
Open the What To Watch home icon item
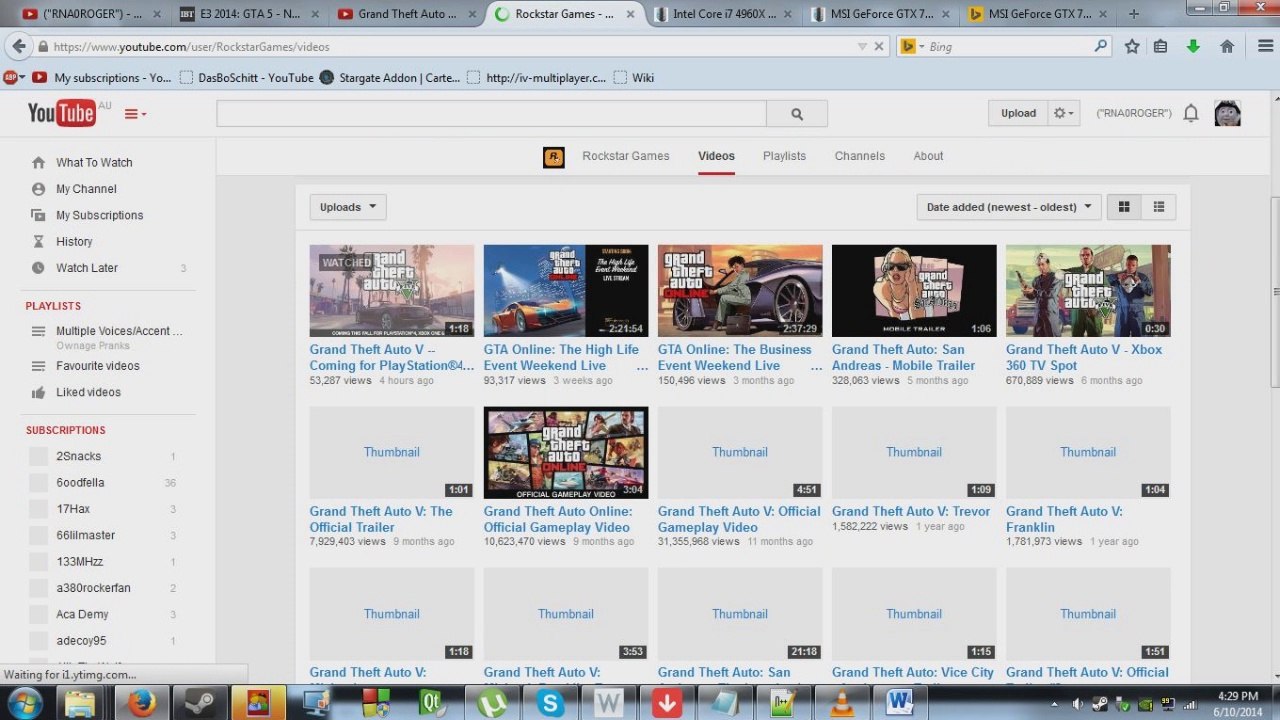[38, 163]
